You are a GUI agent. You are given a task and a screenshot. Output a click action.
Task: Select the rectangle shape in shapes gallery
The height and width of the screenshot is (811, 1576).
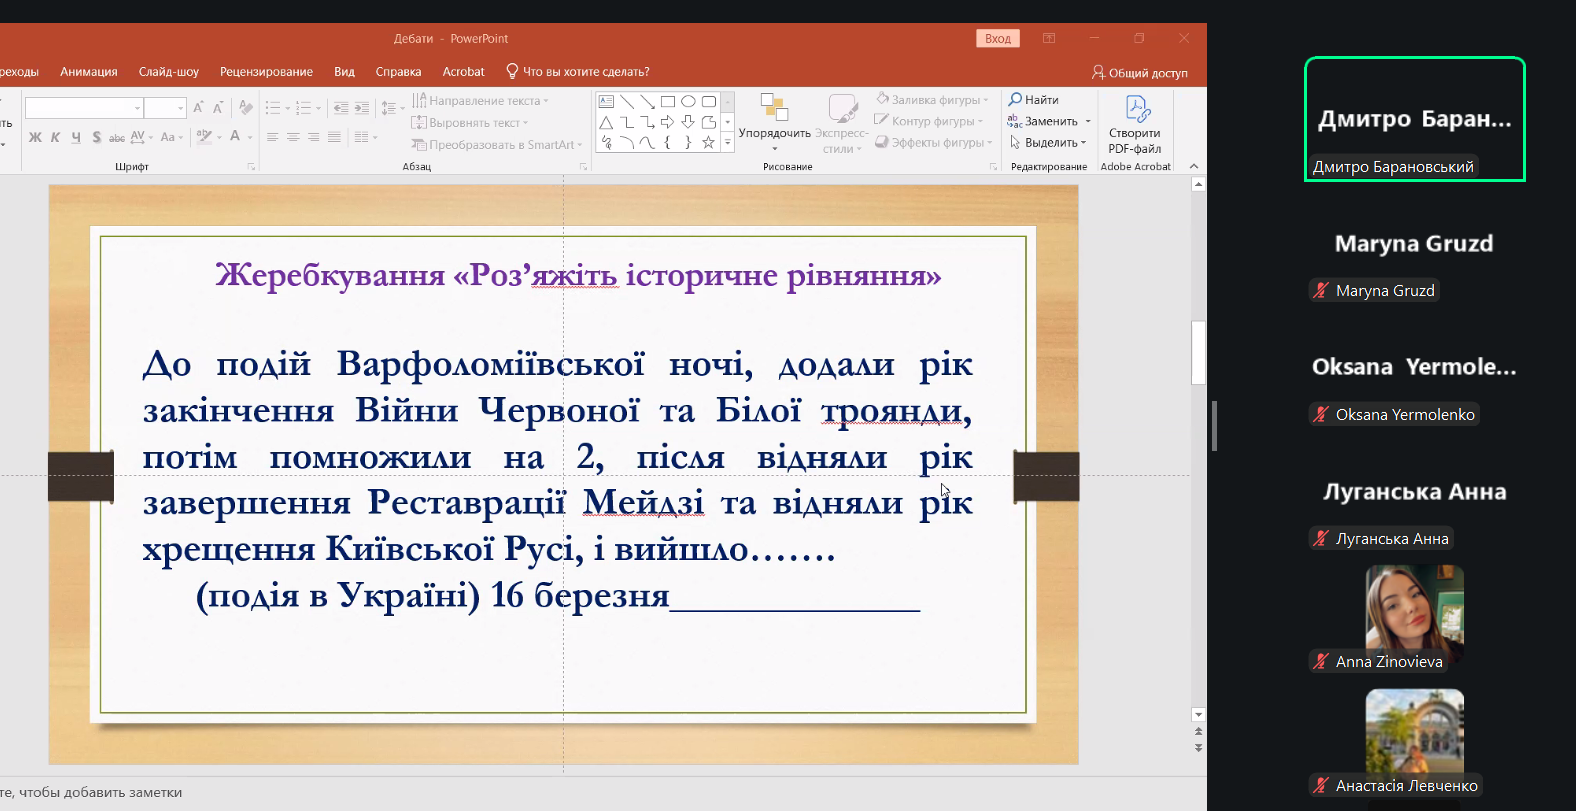(x=668, y=101)
